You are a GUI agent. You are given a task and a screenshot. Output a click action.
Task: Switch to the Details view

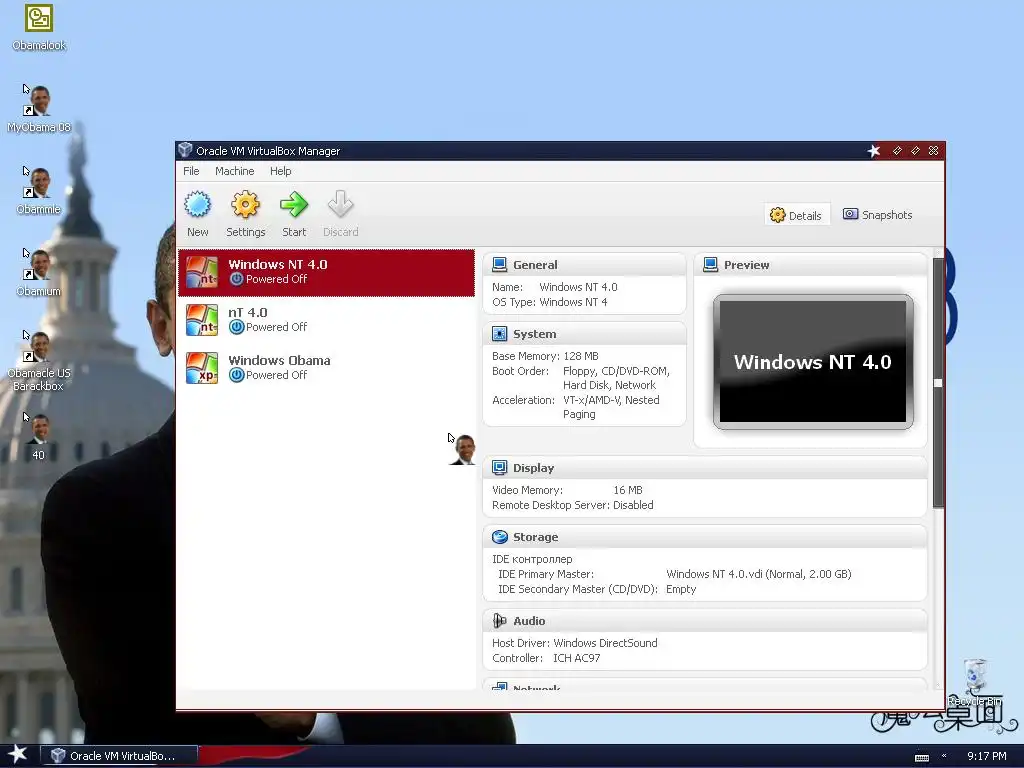click(x=797, y=215)
